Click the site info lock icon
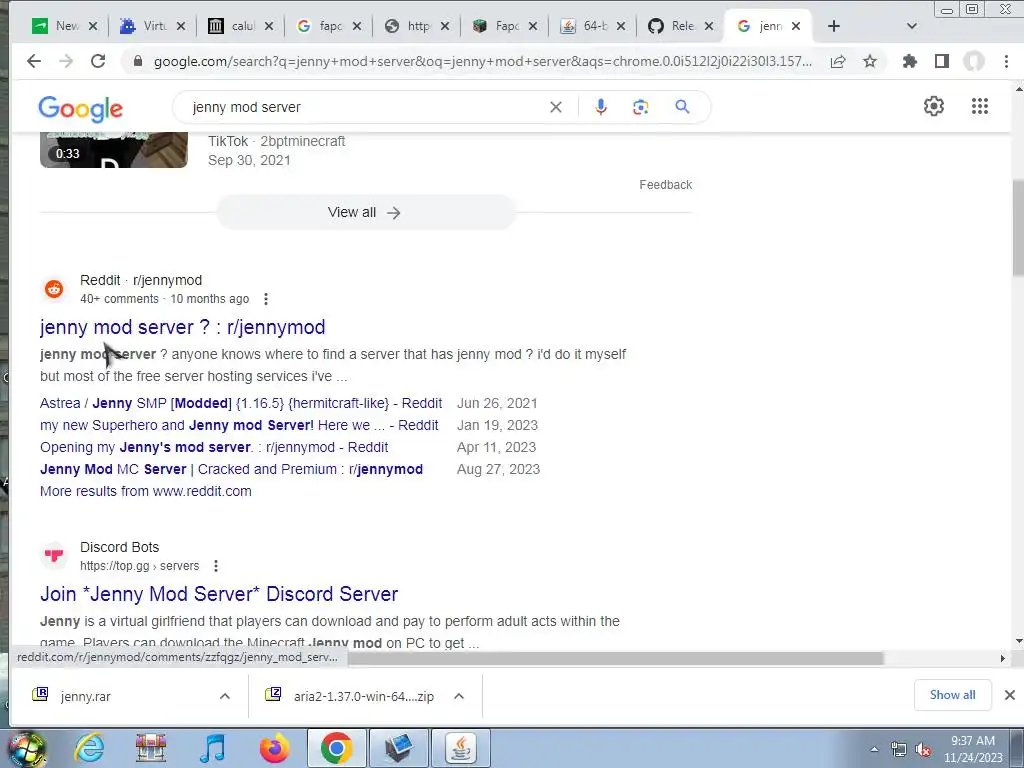 137,61
